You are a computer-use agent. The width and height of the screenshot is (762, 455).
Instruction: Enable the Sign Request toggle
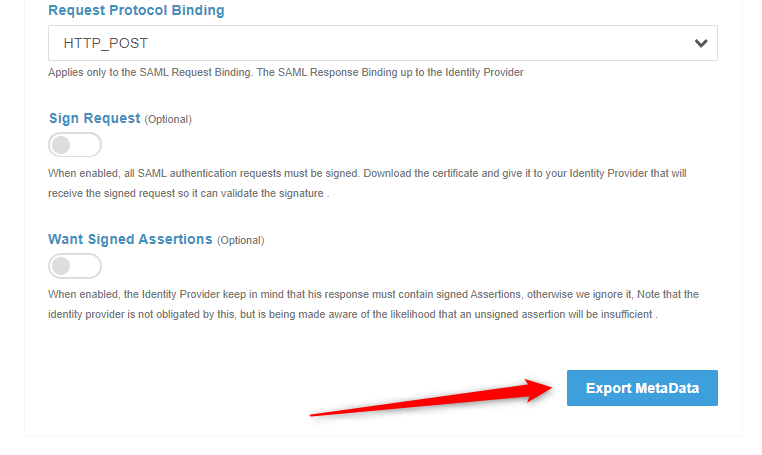pos(75,145)
